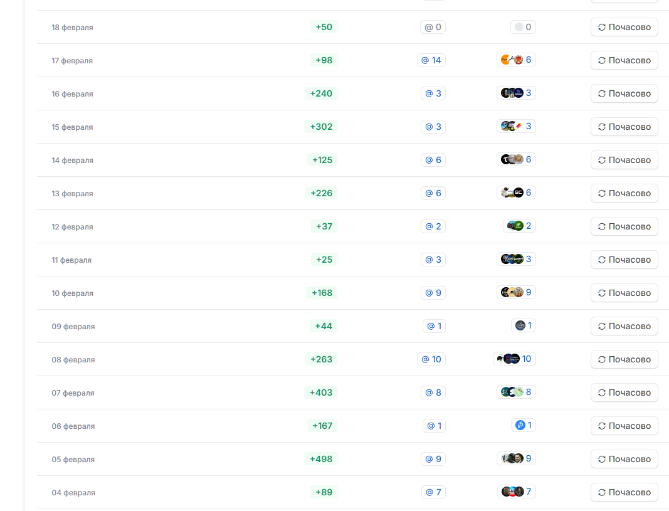This screenshot has width=669, height=511.
Task: Open hourly stats for 07 февраля
Action: [x=624, y=393]
